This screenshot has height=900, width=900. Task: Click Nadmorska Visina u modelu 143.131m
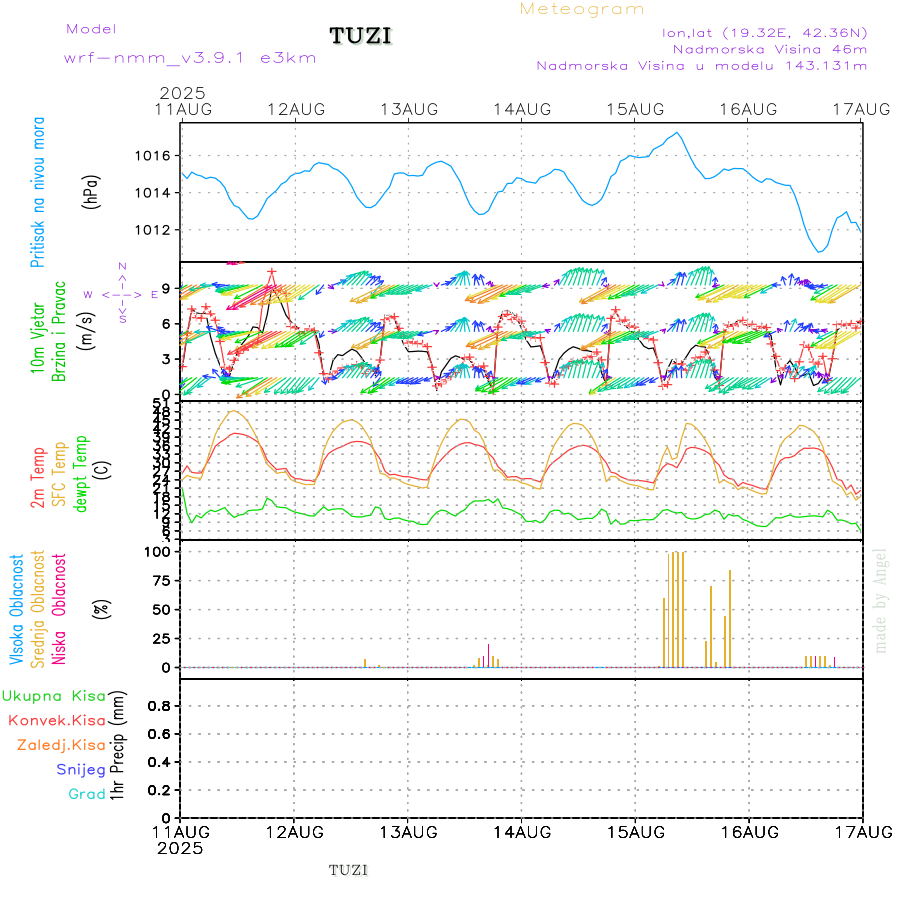701,66
